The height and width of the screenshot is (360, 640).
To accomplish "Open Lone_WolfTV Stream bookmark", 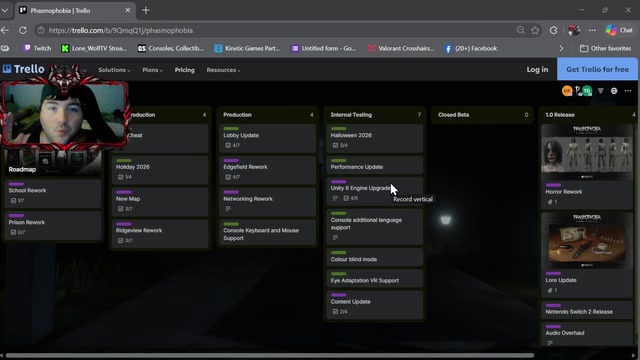I will (x=94, y=48).
